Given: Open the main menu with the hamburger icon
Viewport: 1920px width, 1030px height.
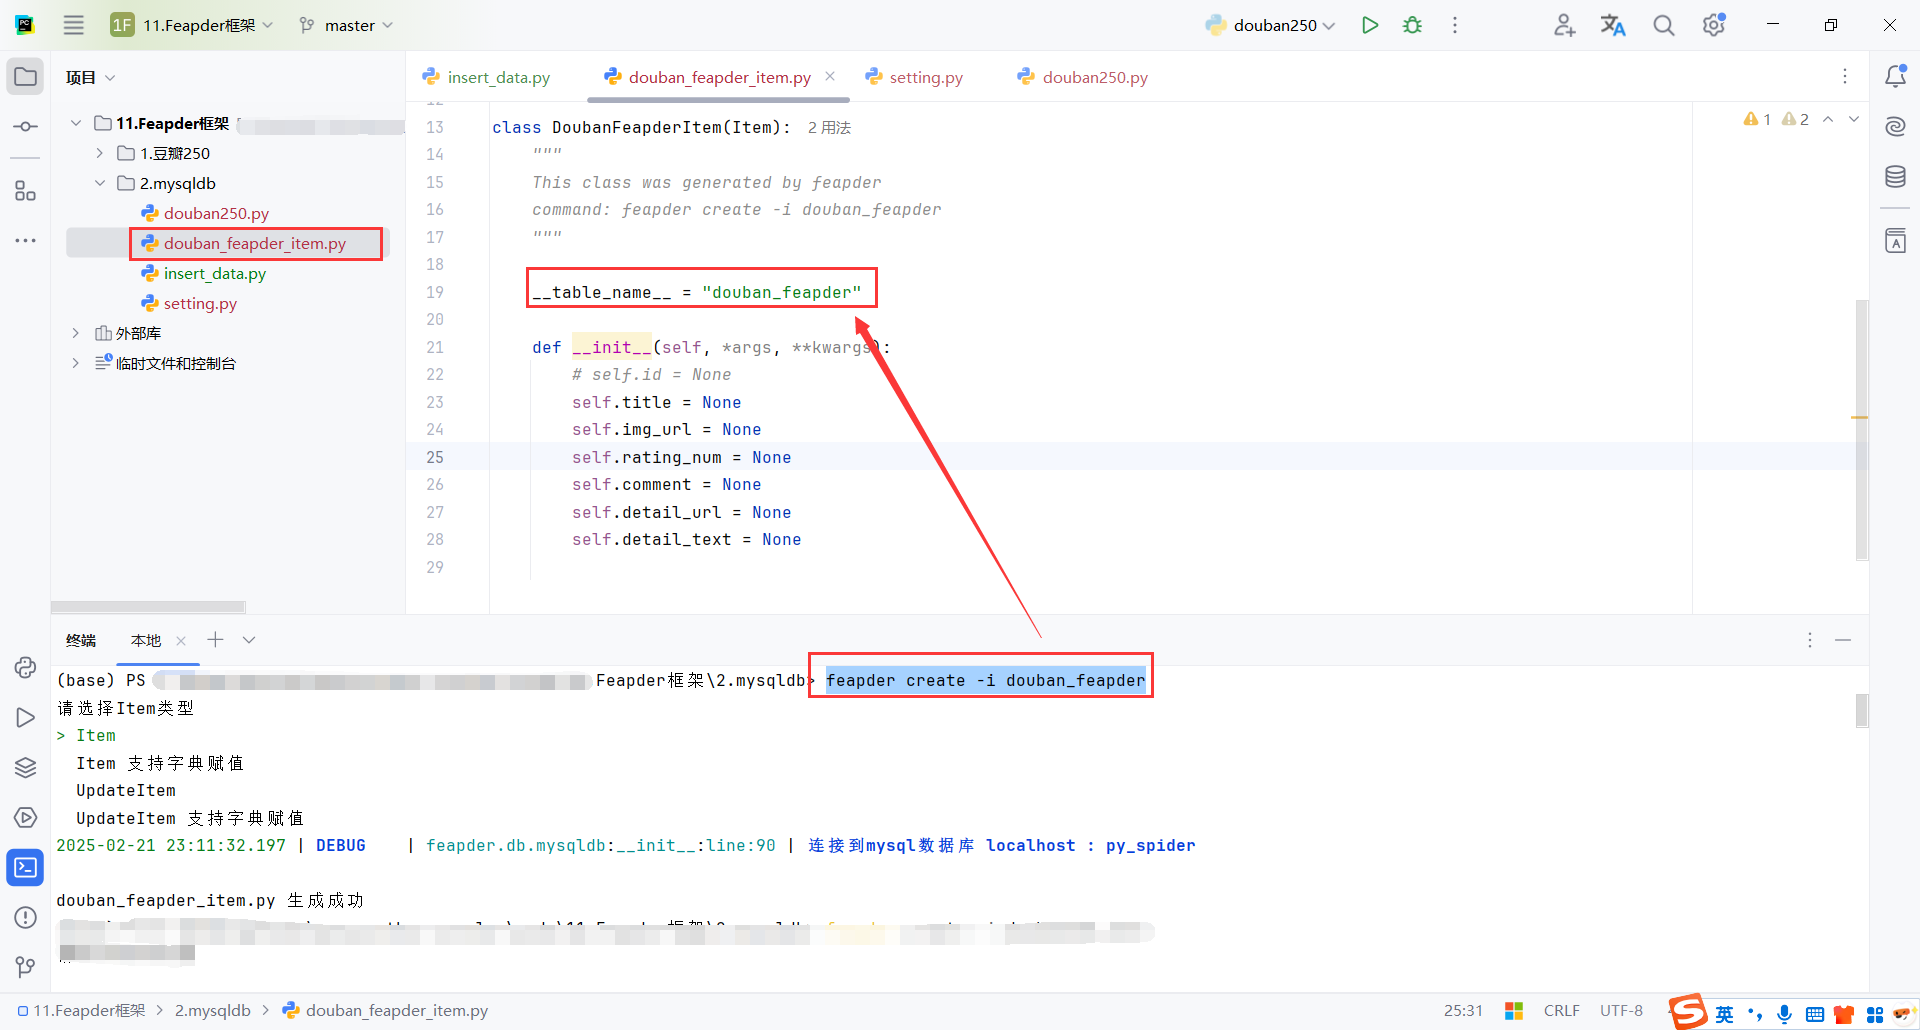Looking at the screenshot, I should pos(73,24).
